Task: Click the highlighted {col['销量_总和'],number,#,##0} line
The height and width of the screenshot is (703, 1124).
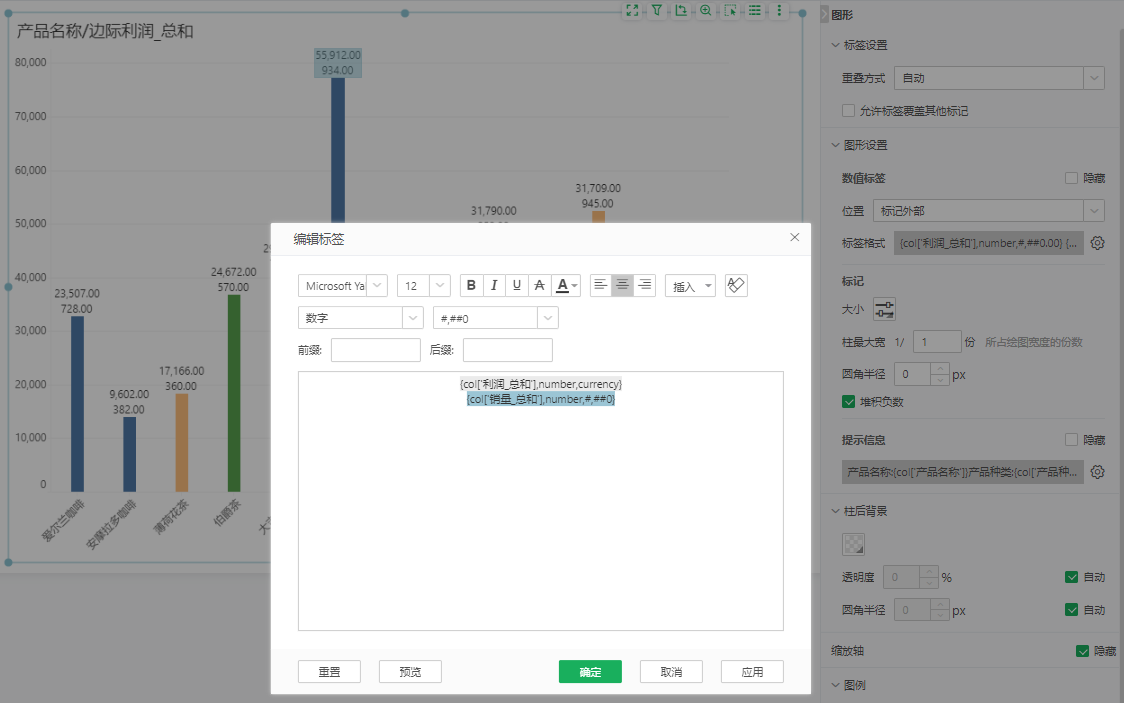Action: [x=540, y=399]
